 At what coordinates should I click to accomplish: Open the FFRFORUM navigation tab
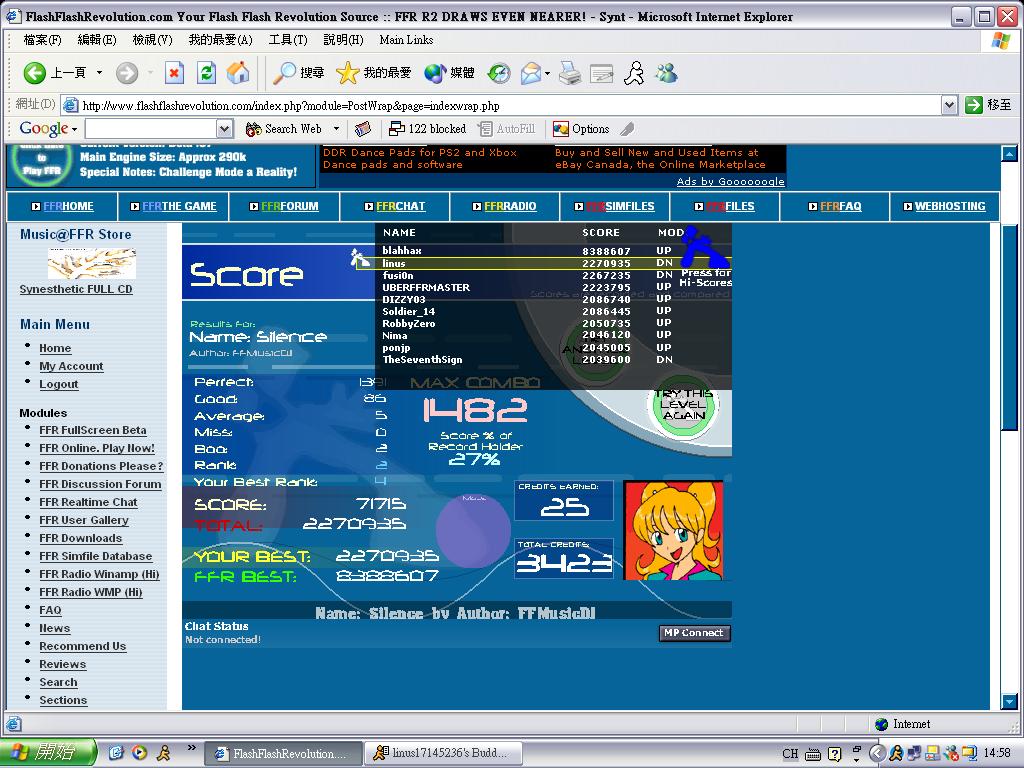(284, 206)
